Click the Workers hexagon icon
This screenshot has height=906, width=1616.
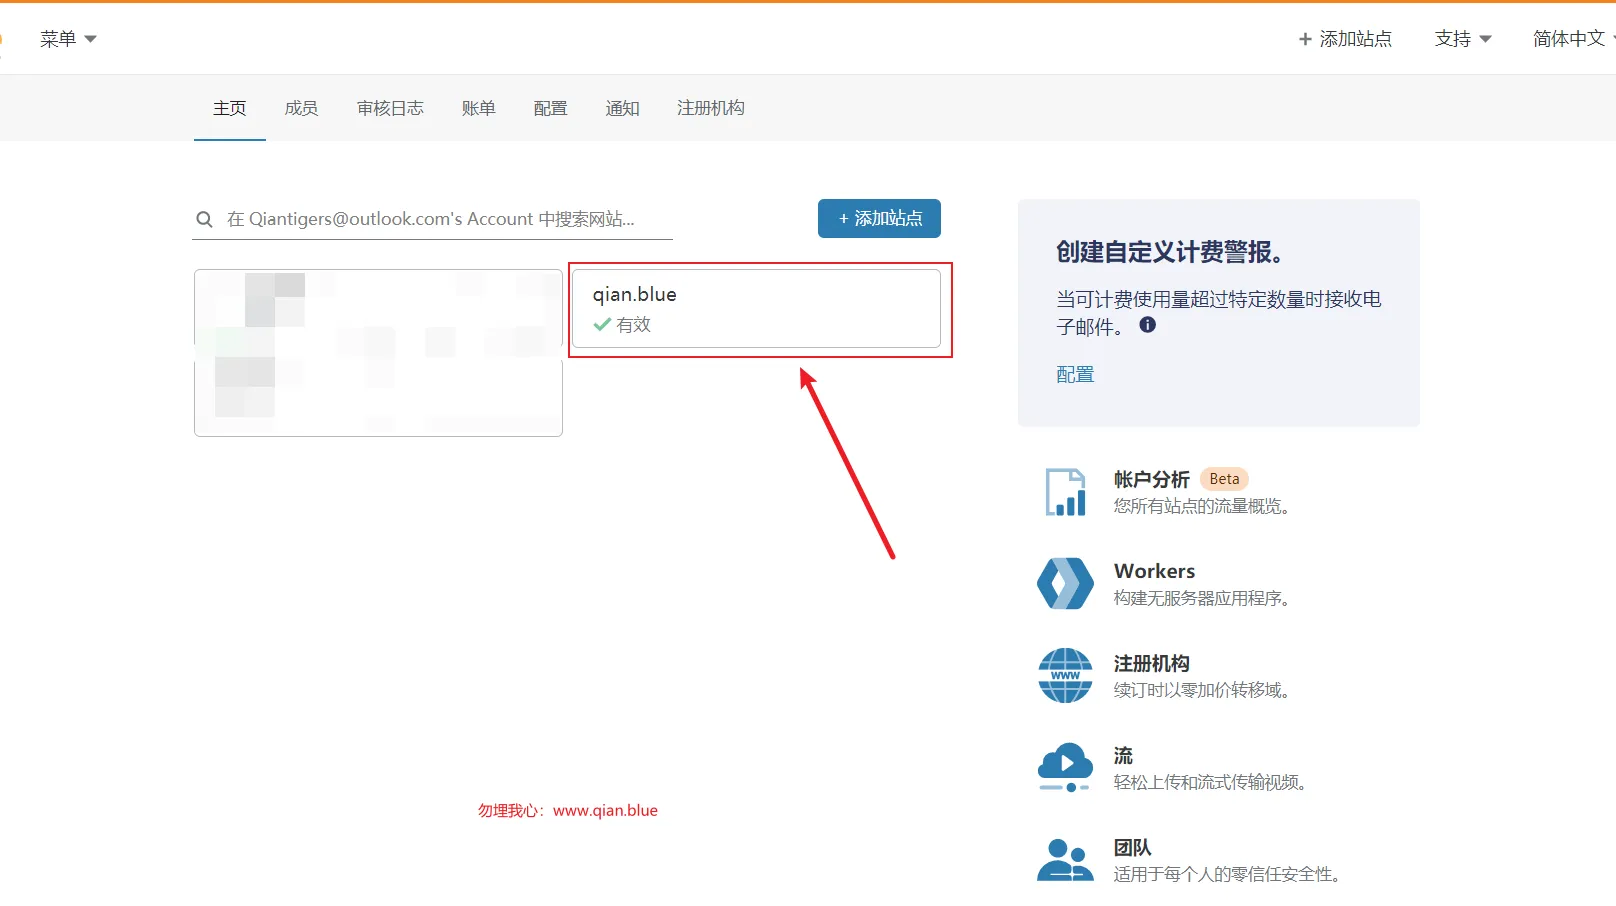[1066, 584]
